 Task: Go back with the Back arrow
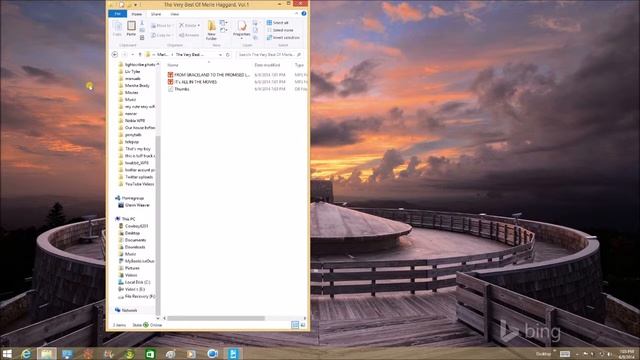(115, 54)
